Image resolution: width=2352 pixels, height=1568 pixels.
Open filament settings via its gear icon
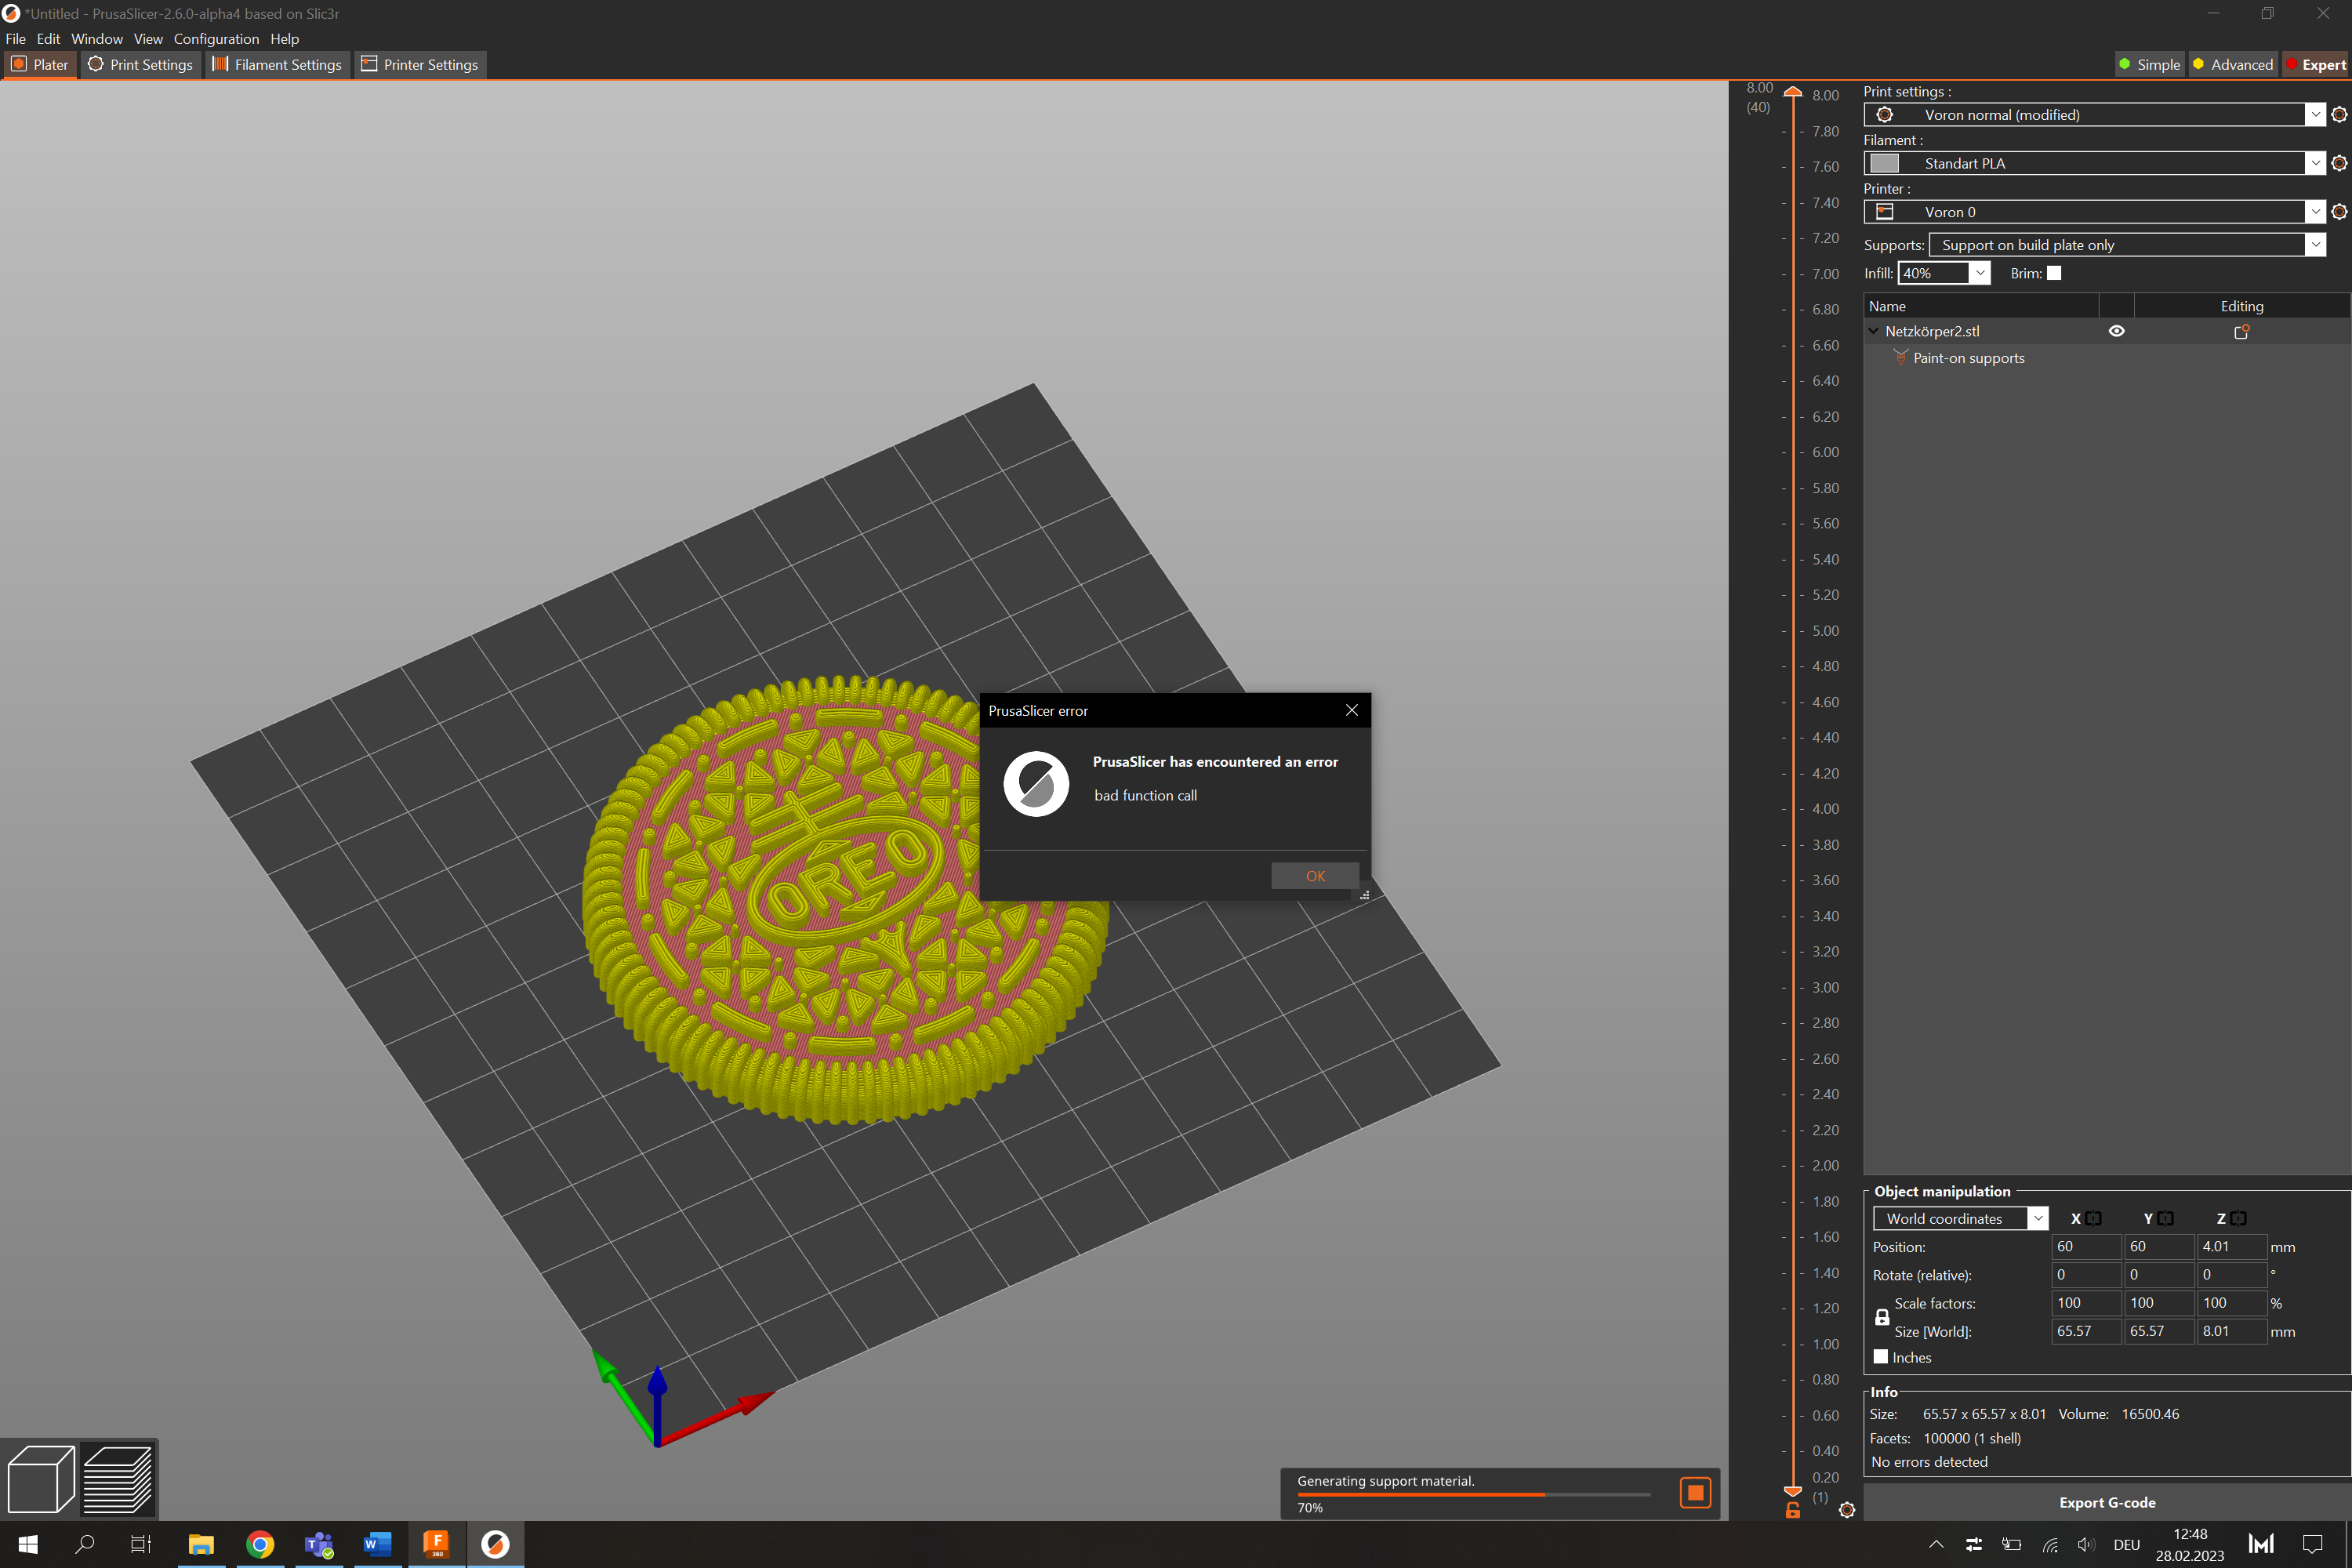[2339, 163]
